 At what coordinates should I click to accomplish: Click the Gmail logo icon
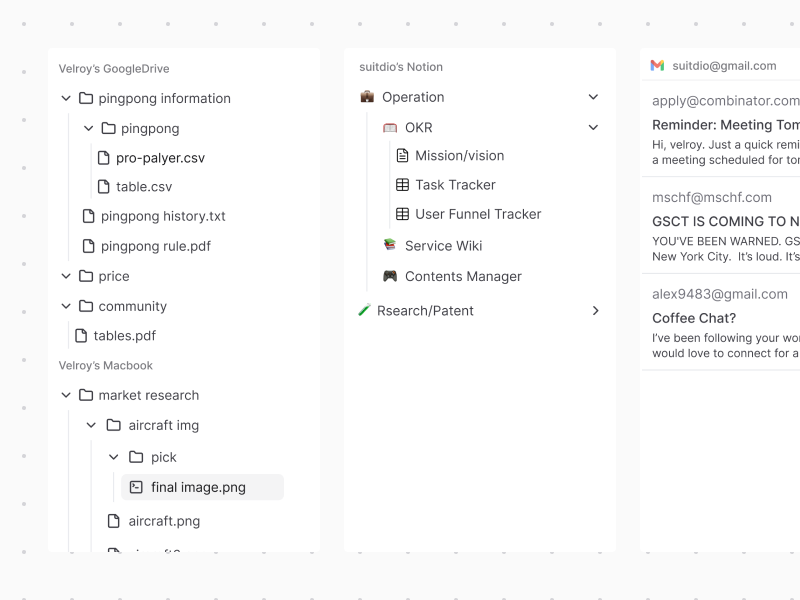[x=657, y=65]
